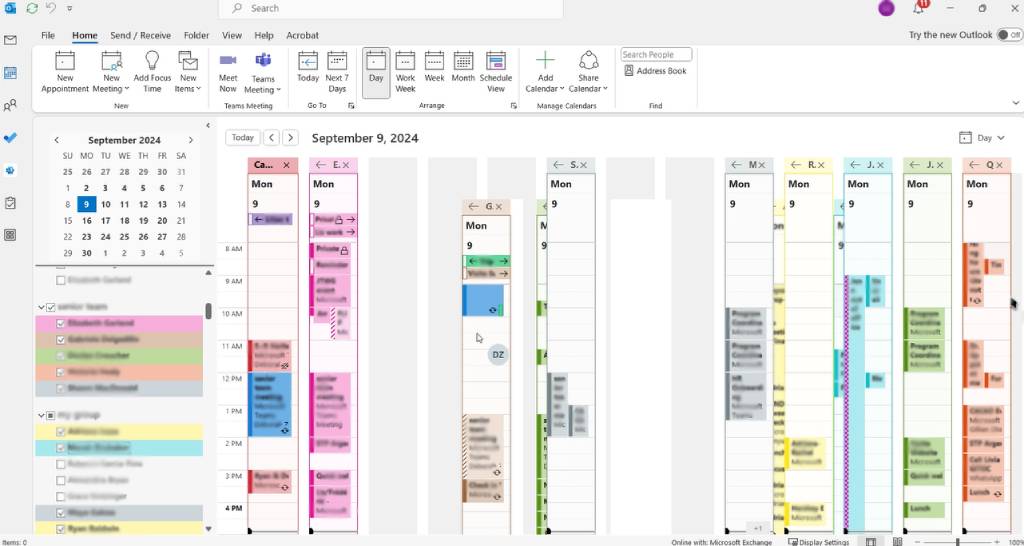Open the notifications bell

coord(919,8)
